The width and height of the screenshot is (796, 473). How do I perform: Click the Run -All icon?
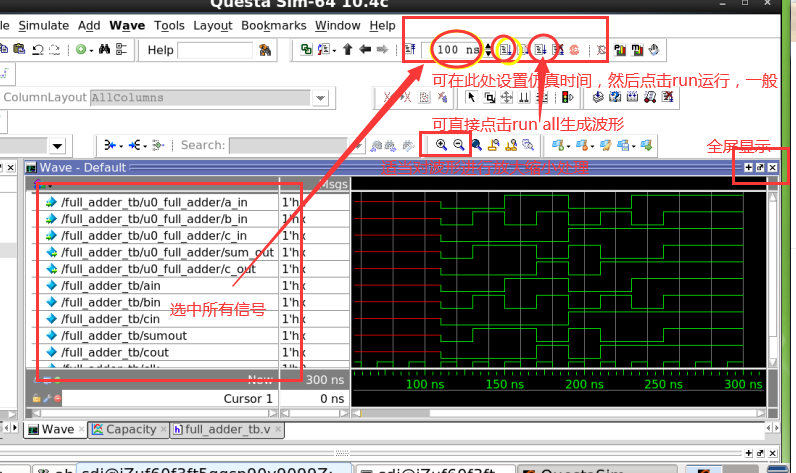coord(540,50)
